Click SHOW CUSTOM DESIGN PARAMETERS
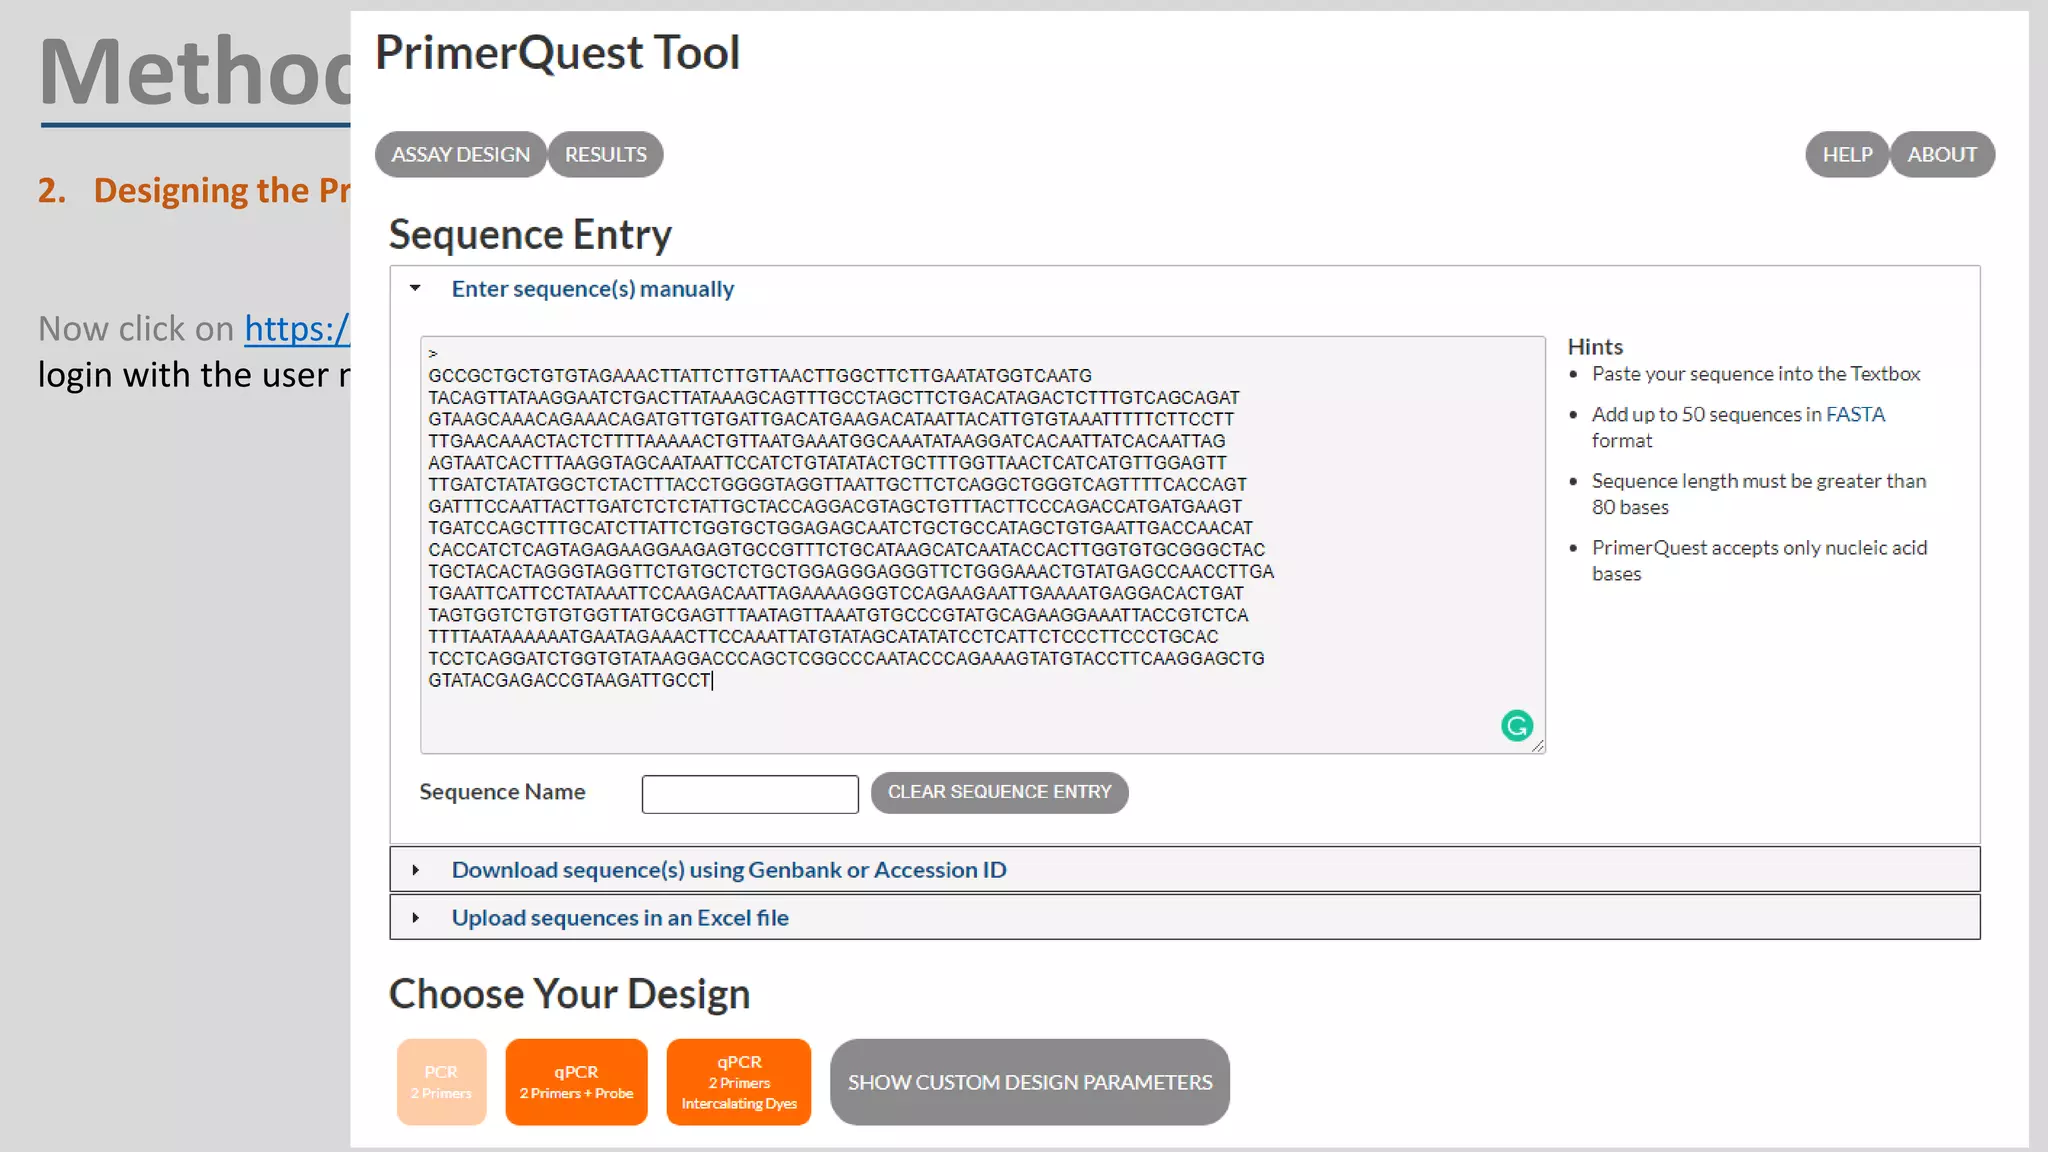 [1030, 1082]
